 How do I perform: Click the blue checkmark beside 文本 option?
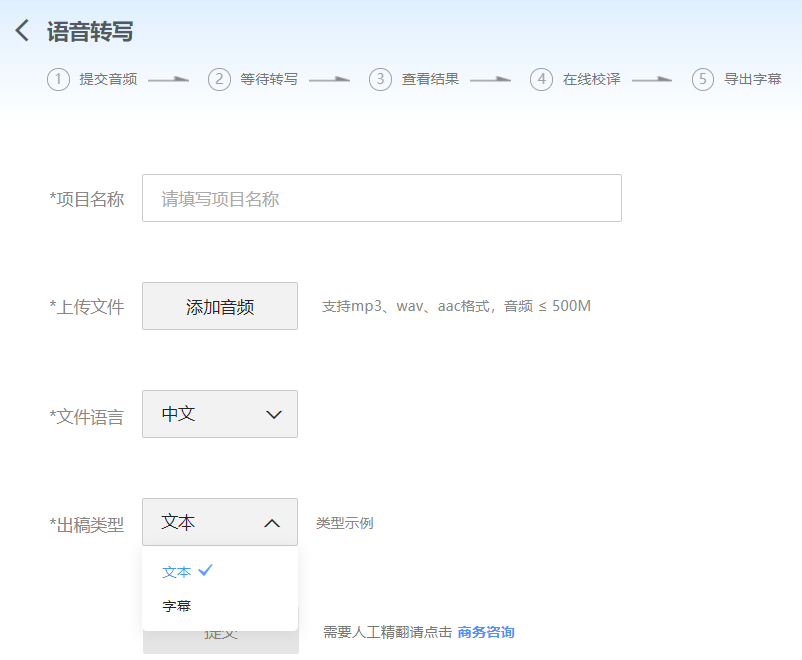206,570
